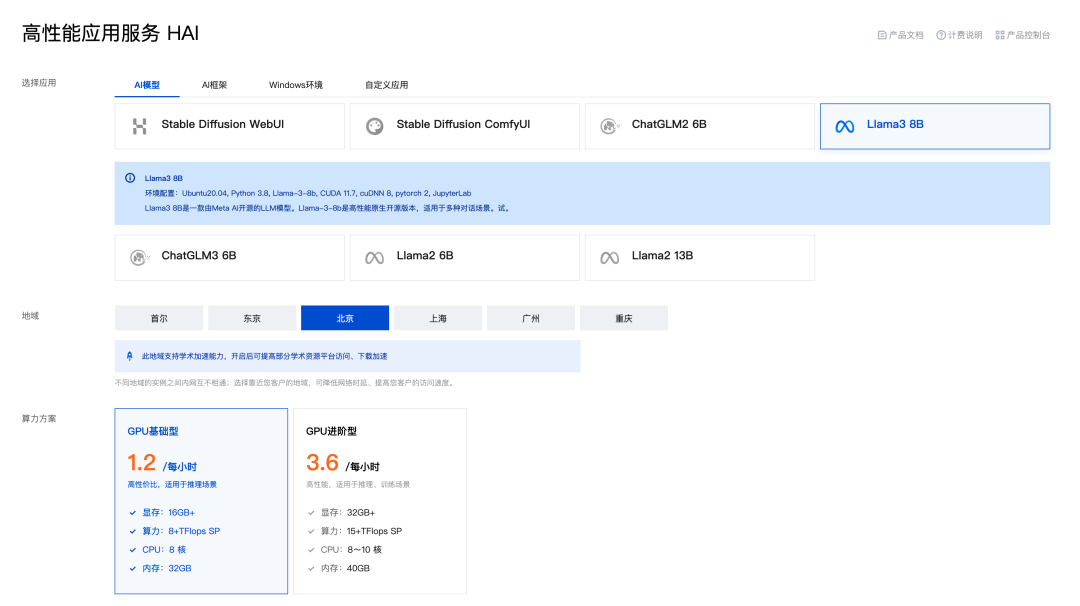Select the GPU进阶型 plan card
This screenshot has height=606, width=1080.
coord(379,500)
